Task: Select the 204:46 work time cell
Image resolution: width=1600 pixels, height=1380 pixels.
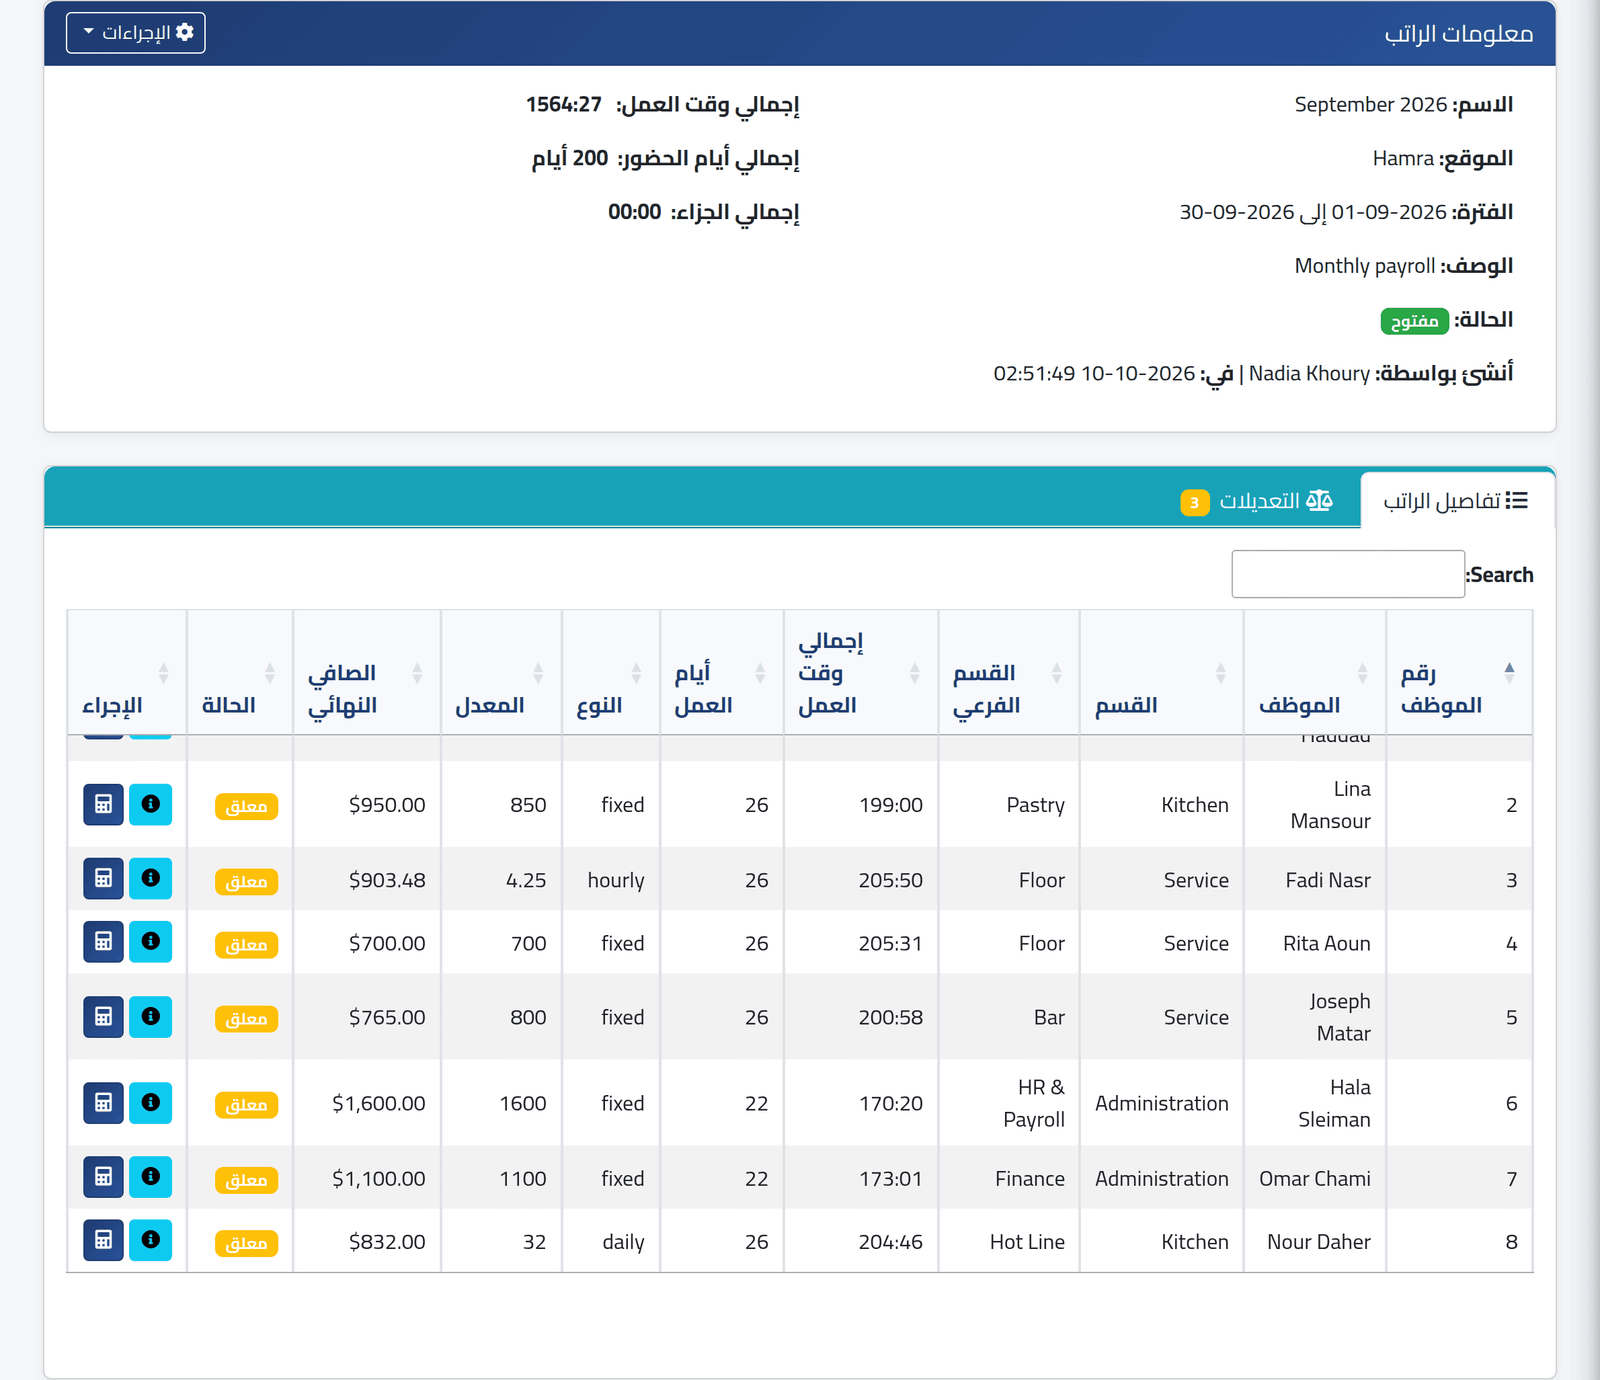Action: click(x=861, y=1242)
